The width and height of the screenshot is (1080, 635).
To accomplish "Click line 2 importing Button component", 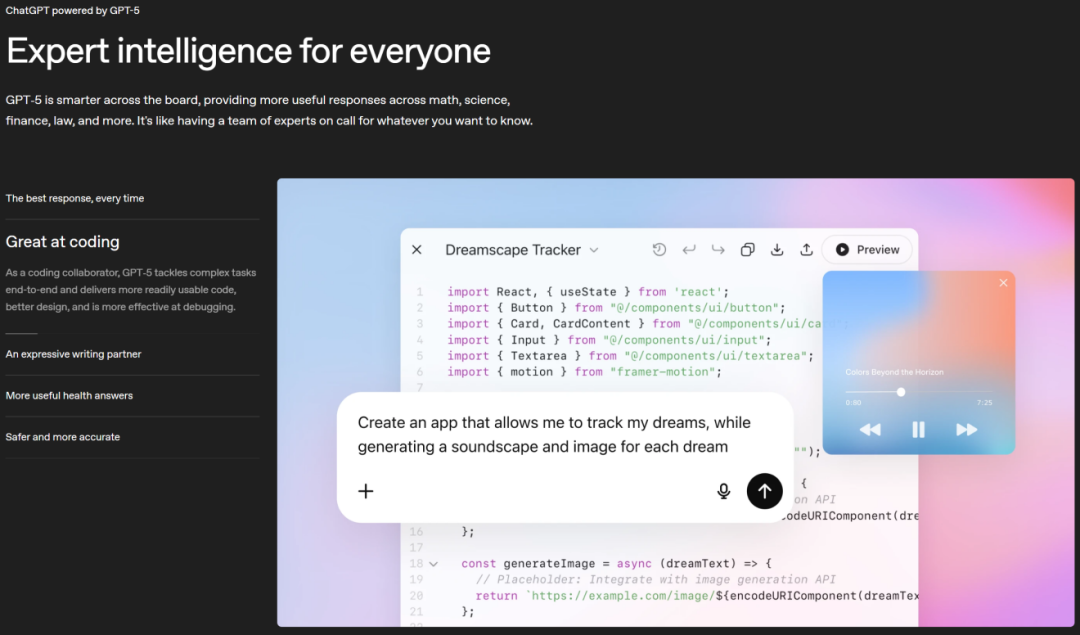I will pyautogui.click(x=616, y=308).
